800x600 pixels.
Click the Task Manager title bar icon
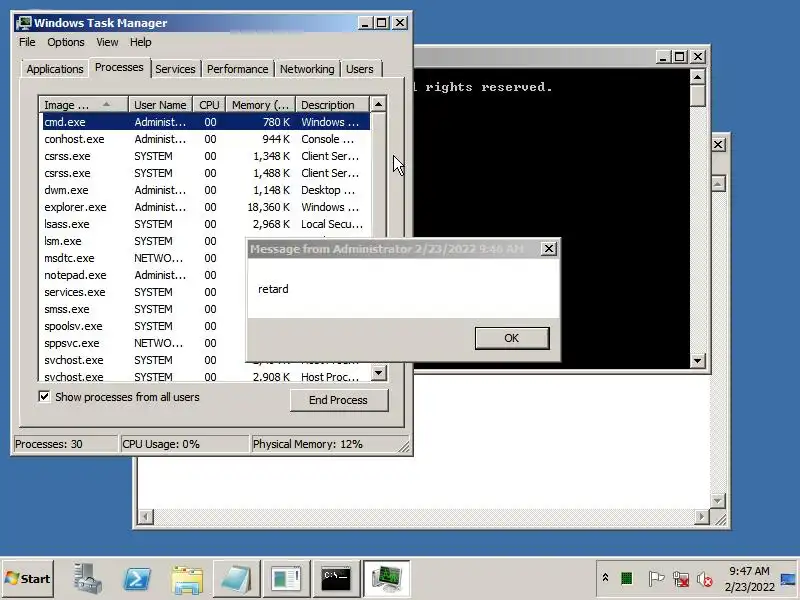[23, 23]
